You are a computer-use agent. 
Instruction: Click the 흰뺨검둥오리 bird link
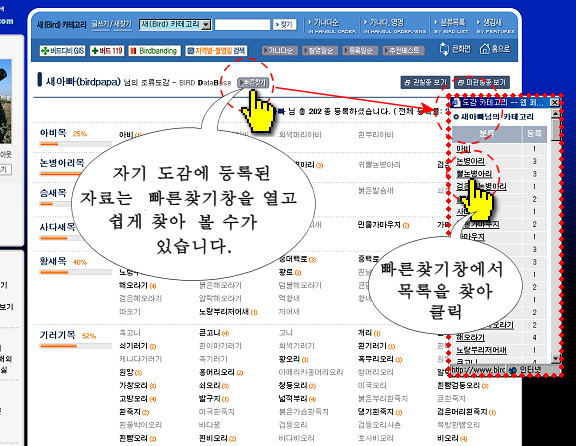point(463,385)
